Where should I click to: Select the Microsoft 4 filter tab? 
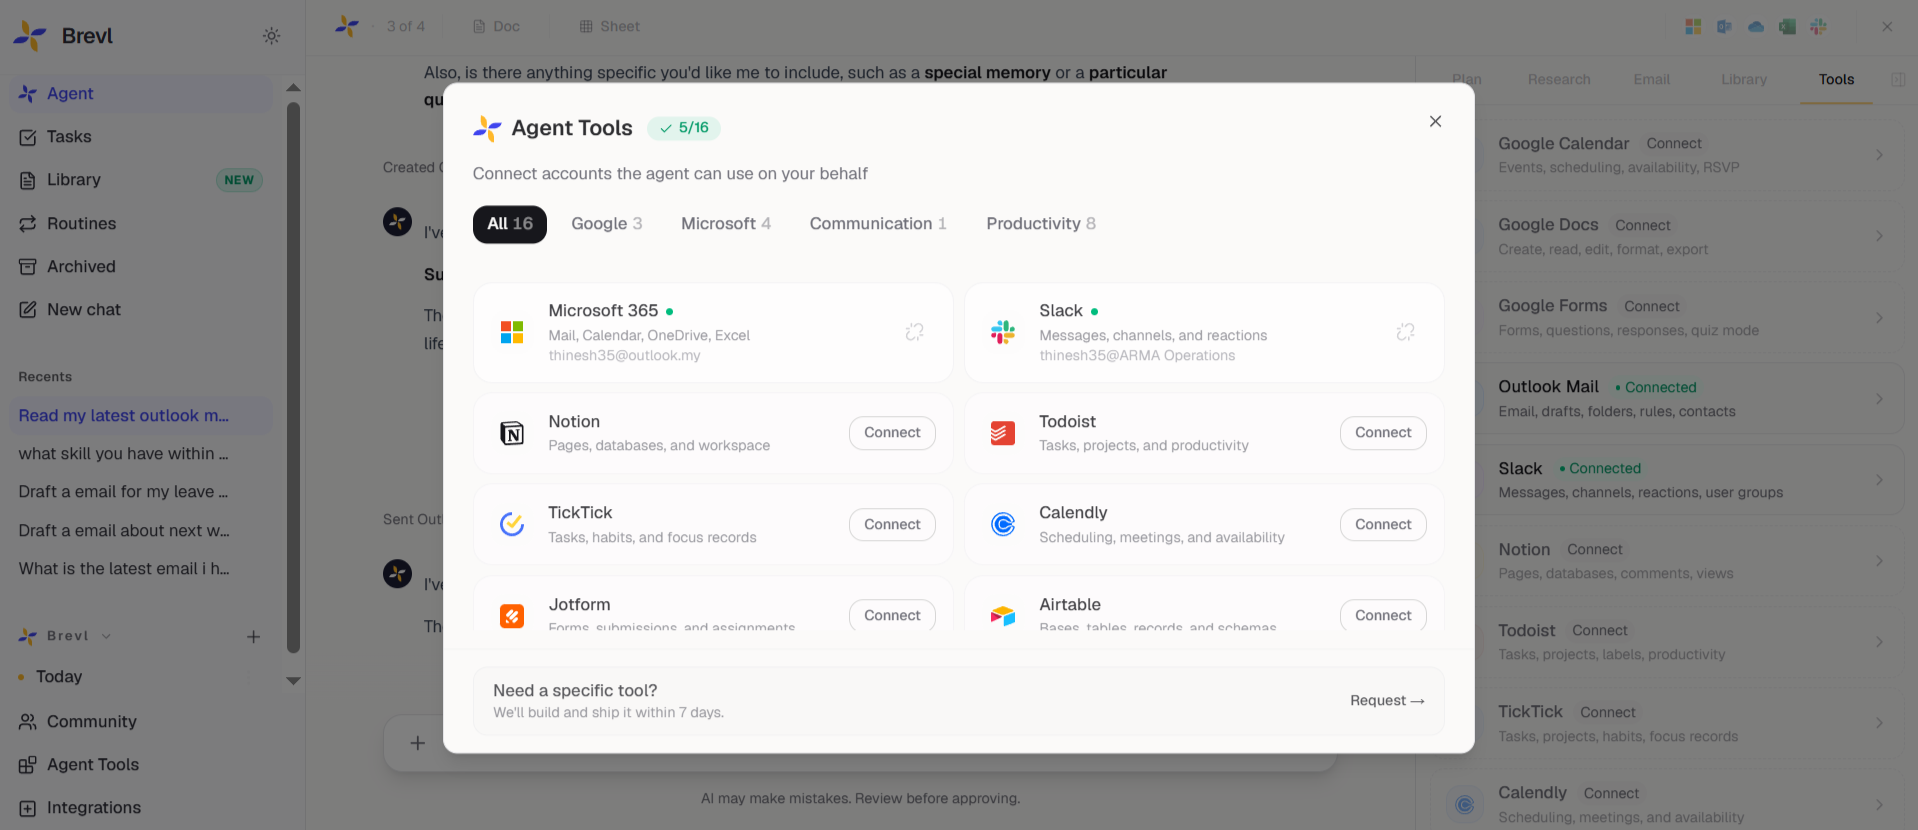coord(726,224)
